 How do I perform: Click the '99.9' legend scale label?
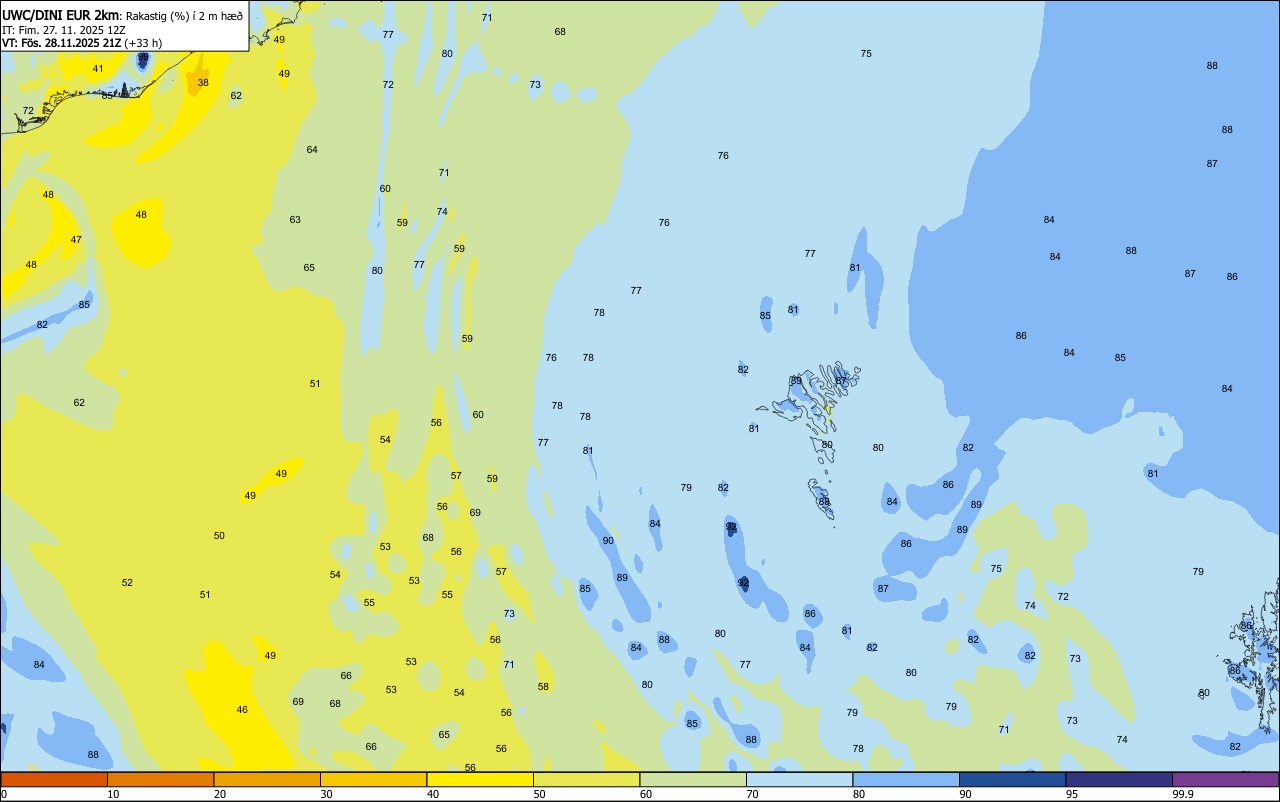pos(1183,794)
